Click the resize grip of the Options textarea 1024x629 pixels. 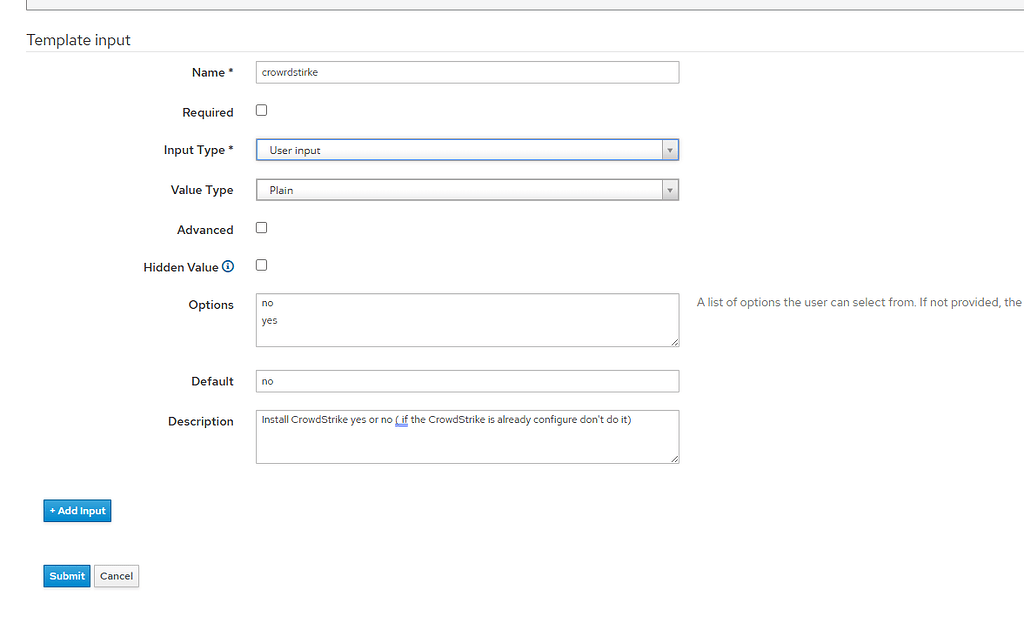[x=675, y=344]
